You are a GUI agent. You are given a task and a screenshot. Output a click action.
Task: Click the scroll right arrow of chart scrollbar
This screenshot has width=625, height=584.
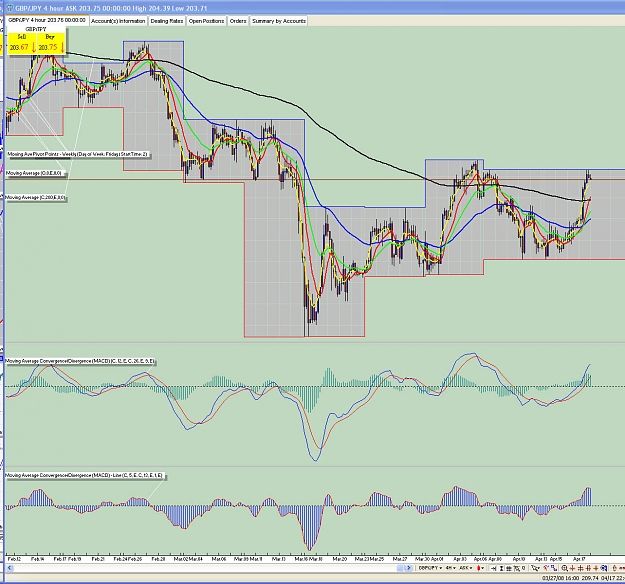click(x=409, y=568)
